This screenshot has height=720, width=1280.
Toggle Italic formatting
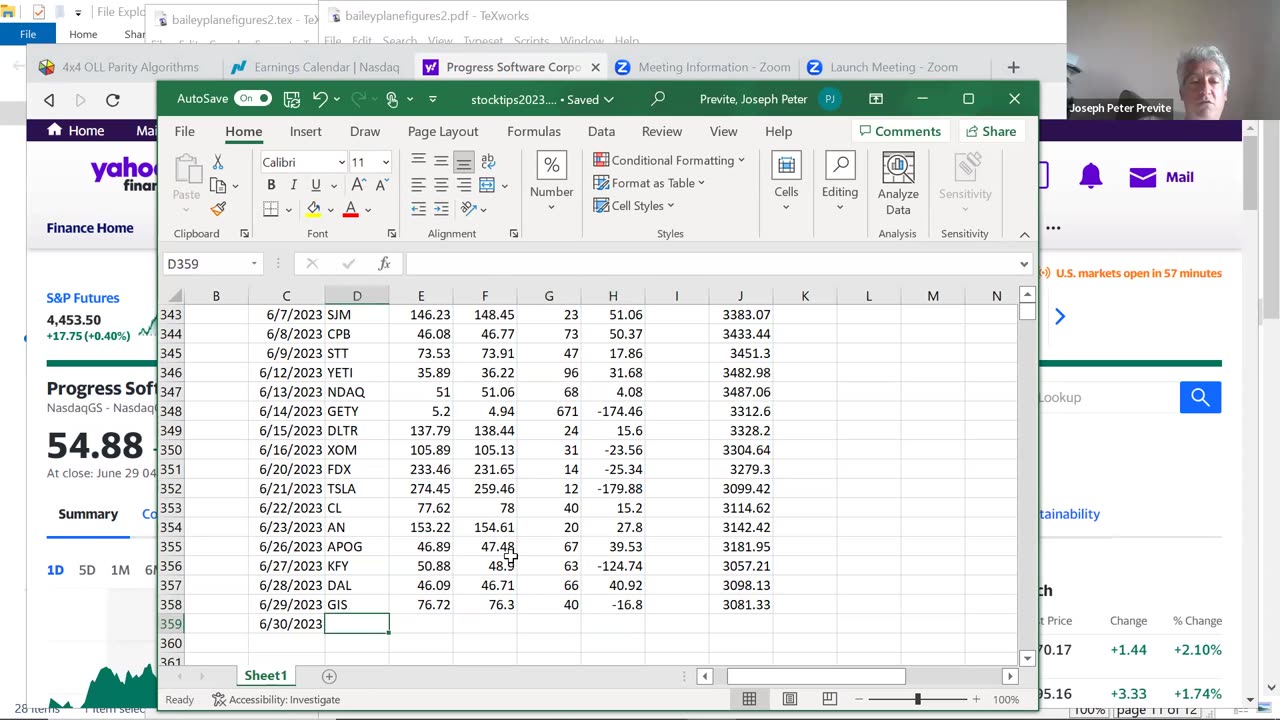293,185
